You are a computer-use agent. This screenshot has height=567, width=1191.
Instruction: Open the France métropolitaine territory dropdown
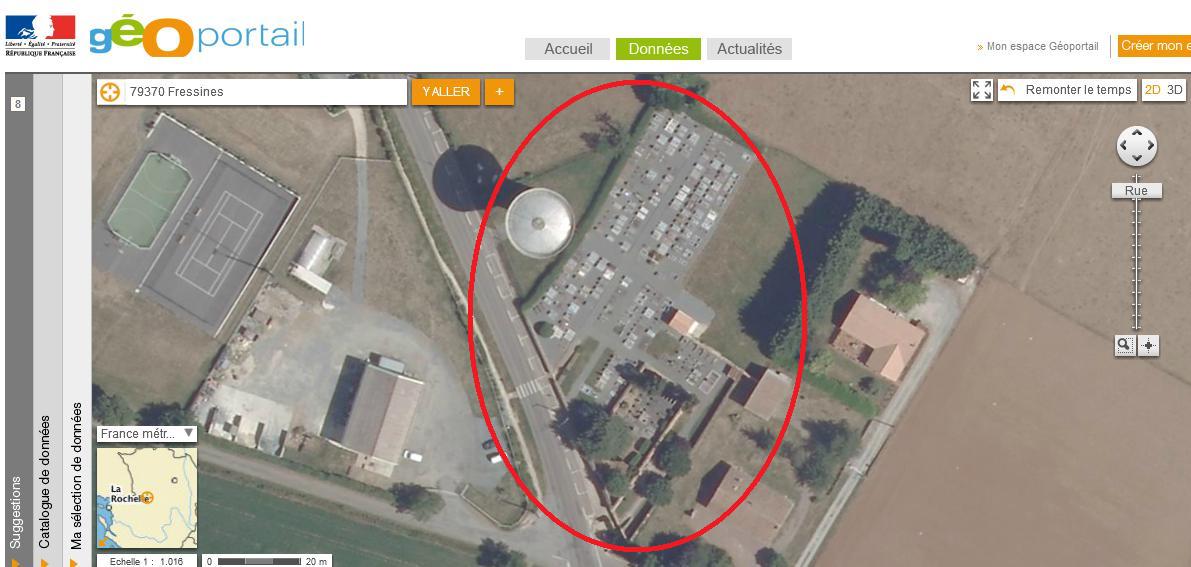(x=147, y=434)
